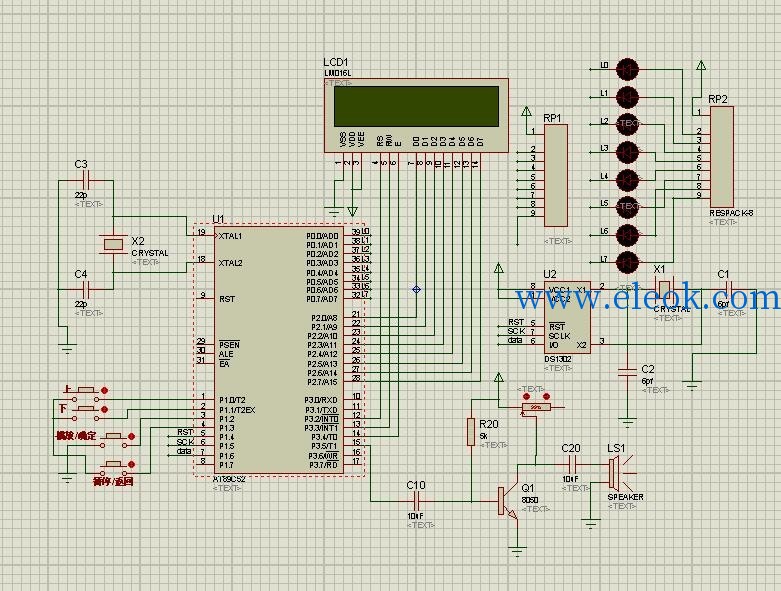This screenshot has height=591, width=781.
Task: Click the 22p value under C4
Action: coord(81,304)
